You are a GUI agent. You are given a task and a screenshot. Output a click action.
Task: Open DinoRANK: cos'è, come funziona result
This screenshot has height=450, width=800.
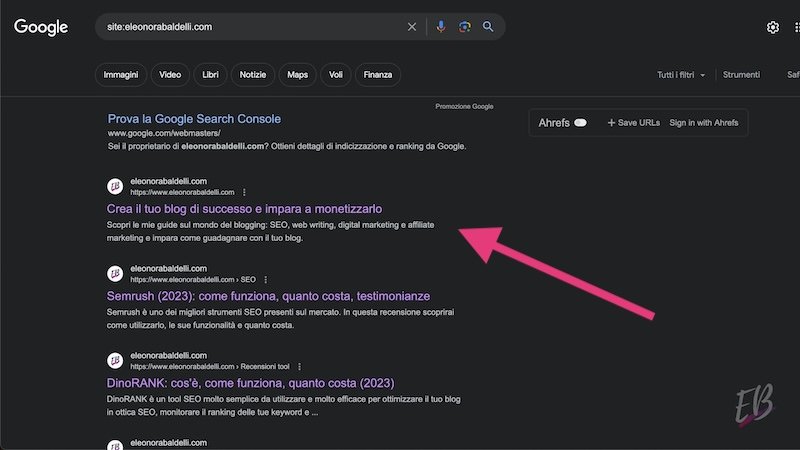click(250, 383)
